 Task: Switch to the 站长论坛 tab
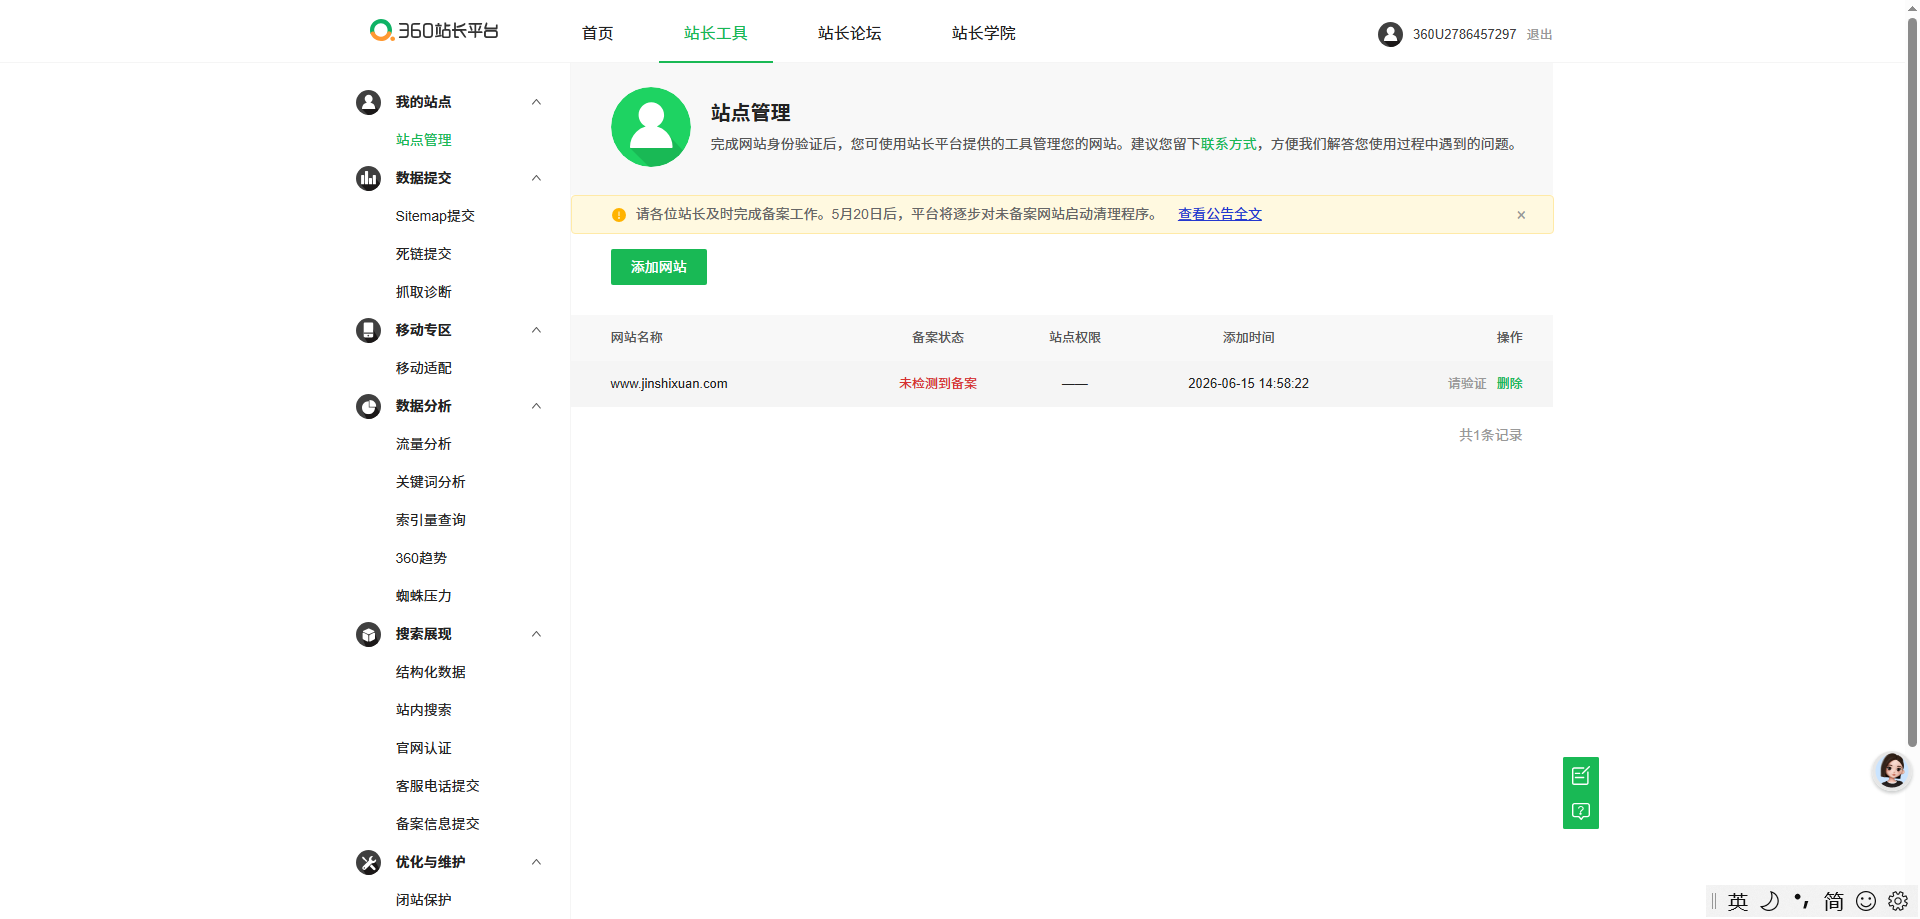coord(849,33)
